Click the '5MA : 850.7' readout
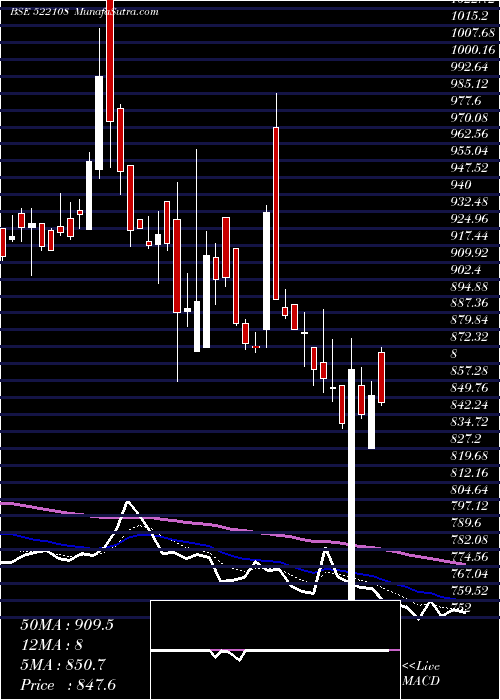This screenshot has width=500, height=700. [x=62, y=665]
